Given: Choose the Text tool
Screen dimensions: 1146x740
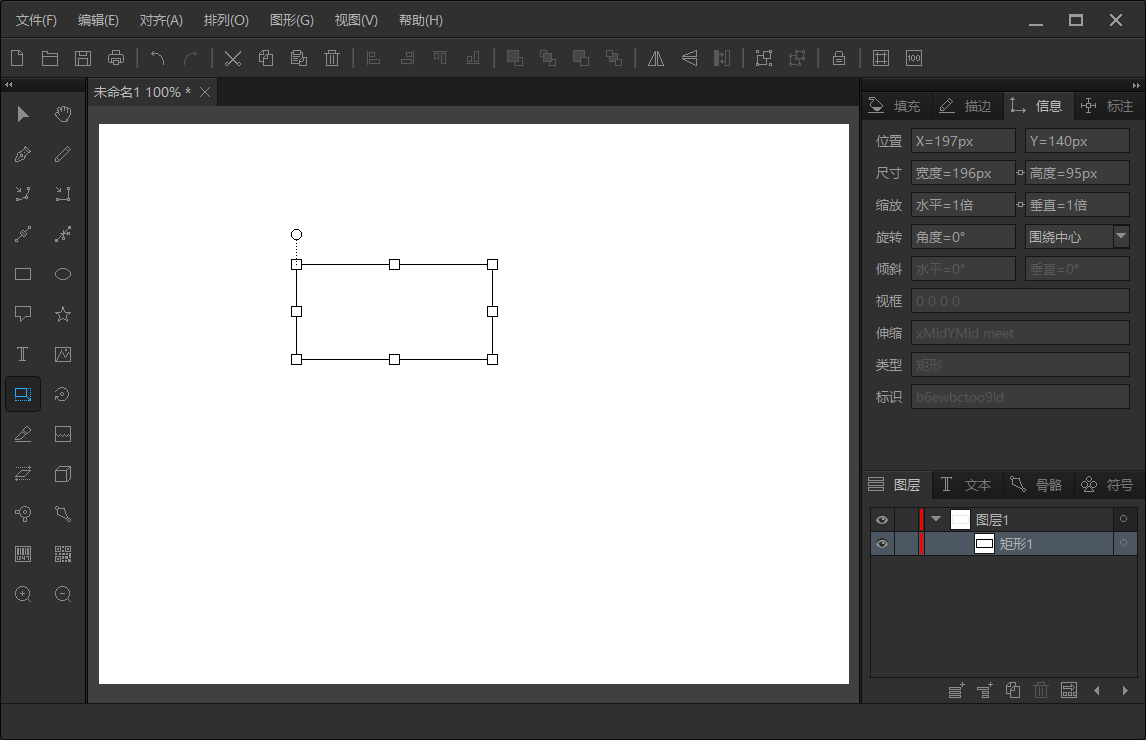Looking at the screenshot, I should coord(23,354).
